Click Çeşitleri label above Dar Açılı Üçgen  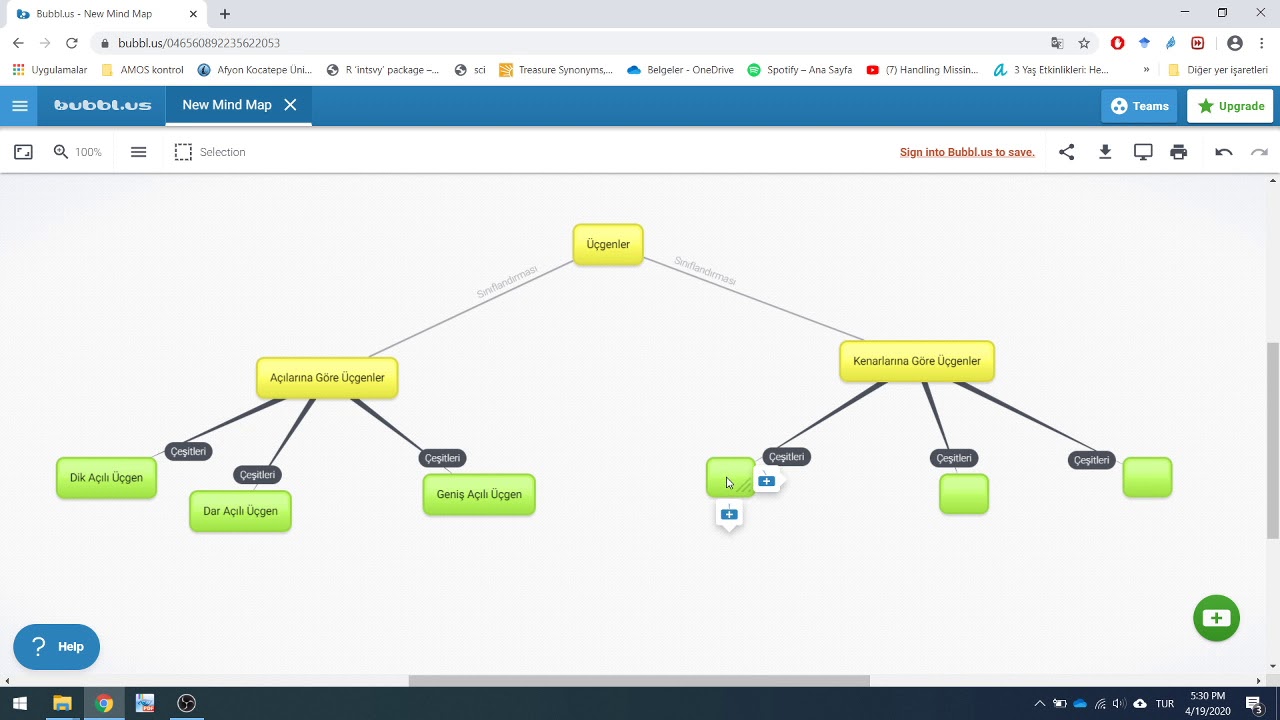[257, 475]
